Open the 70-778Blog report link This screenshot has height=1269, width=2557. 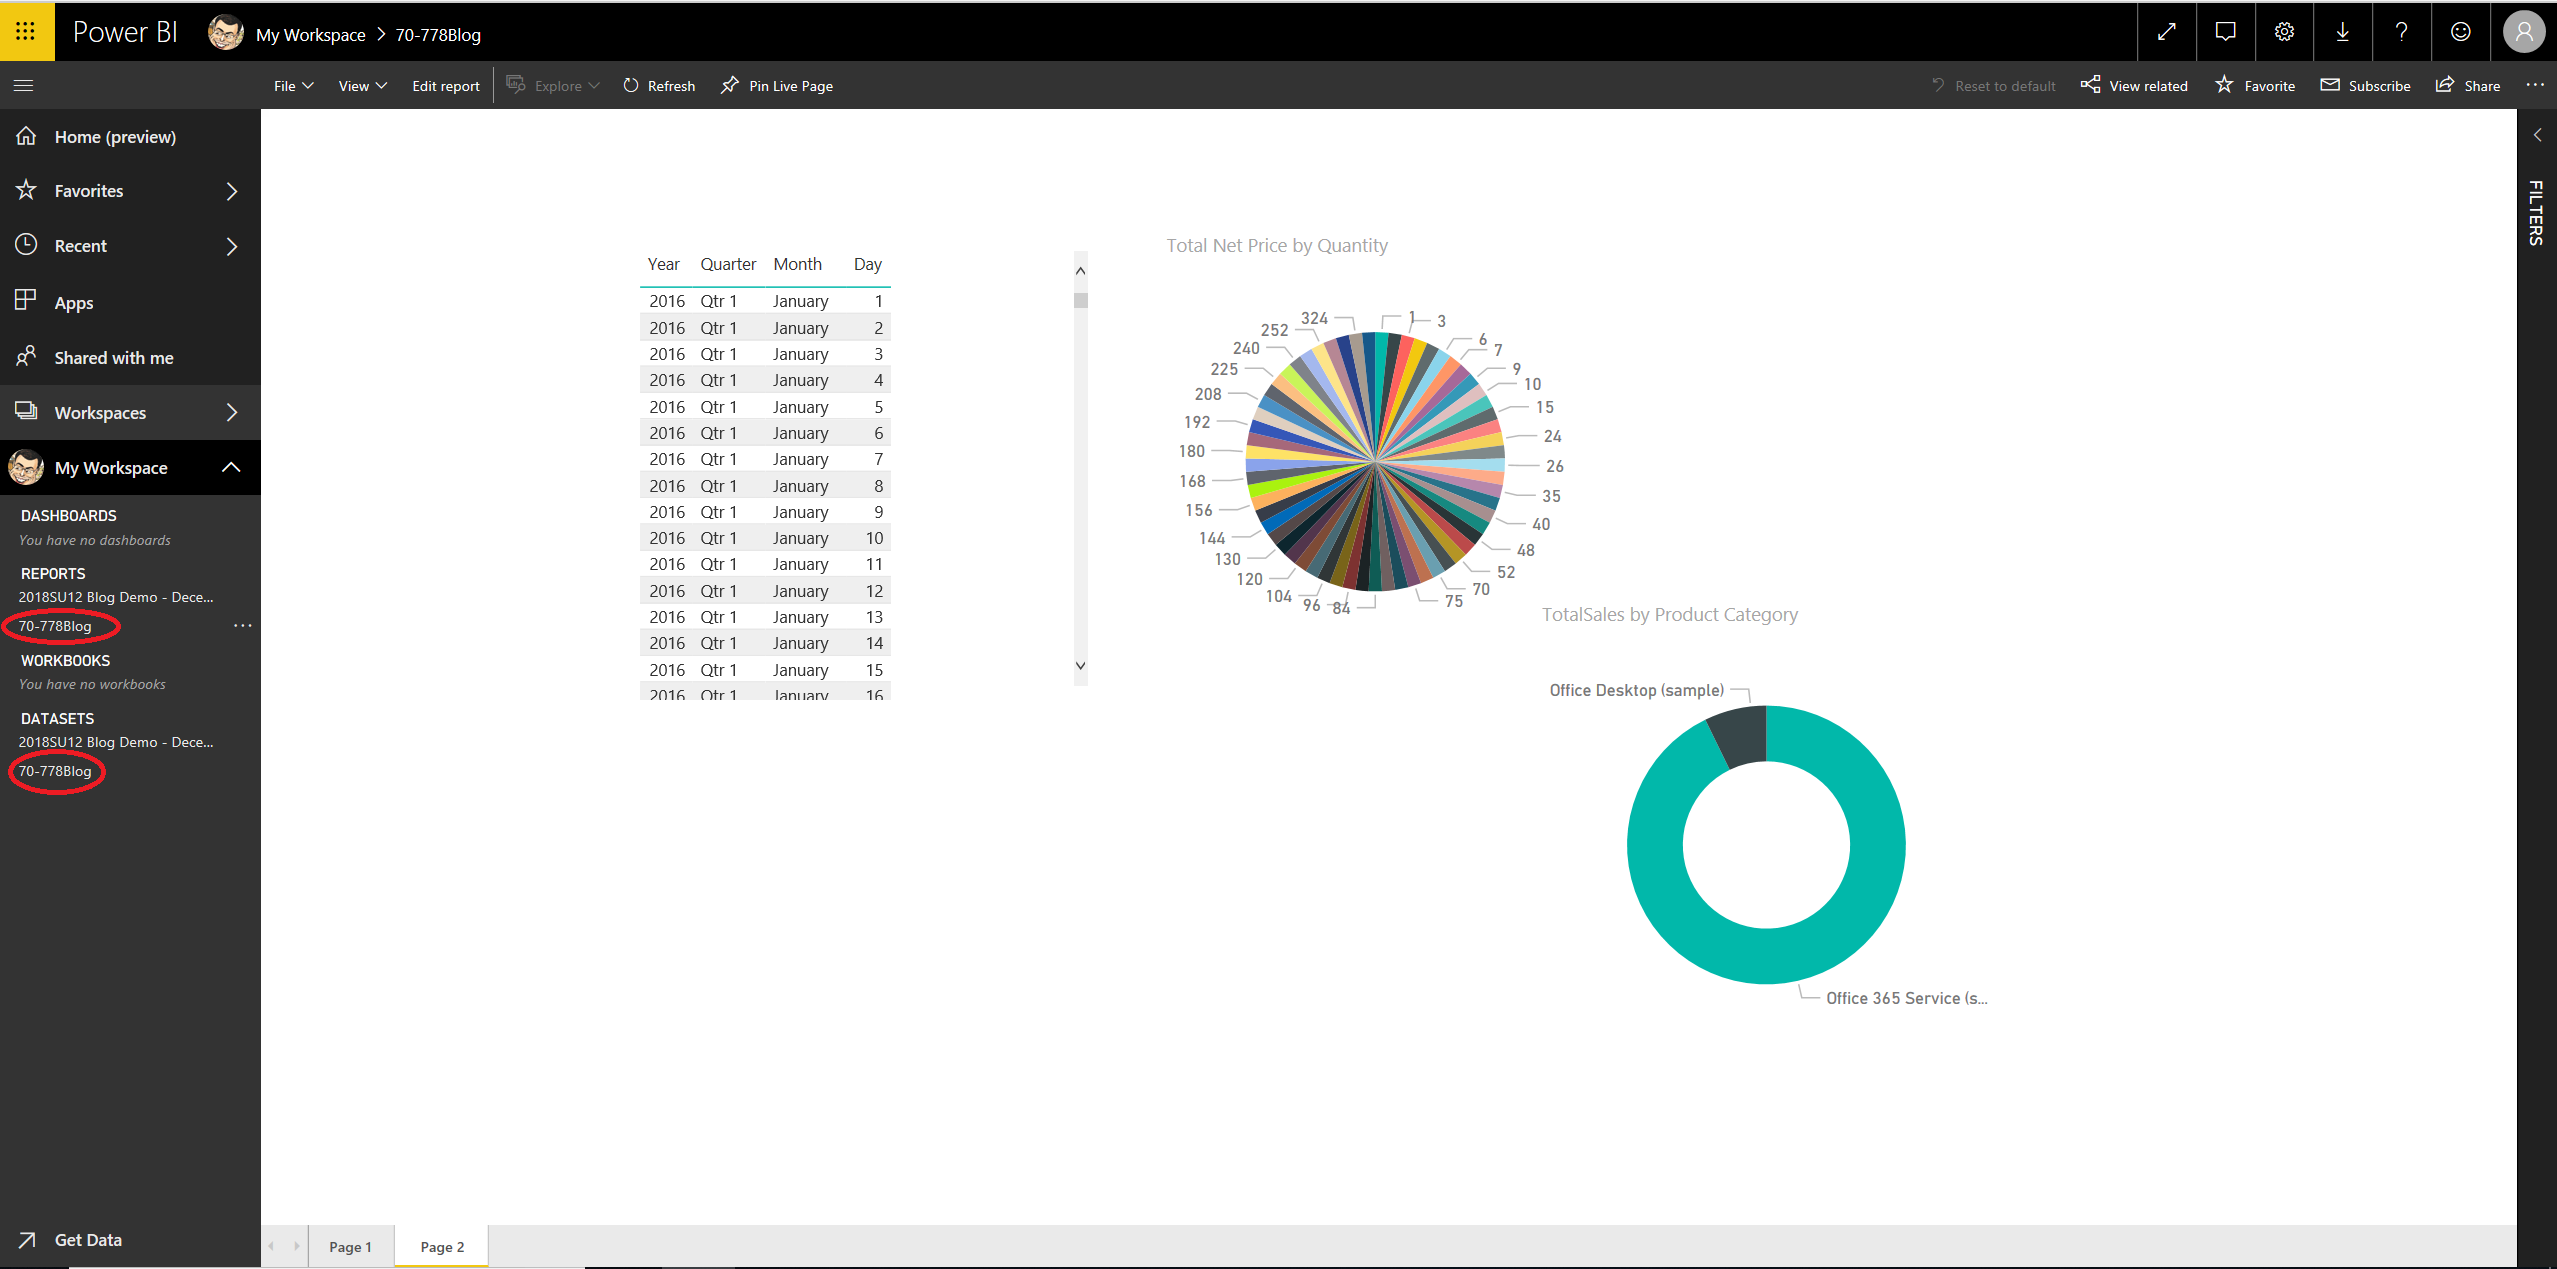[x=55, y=626]
